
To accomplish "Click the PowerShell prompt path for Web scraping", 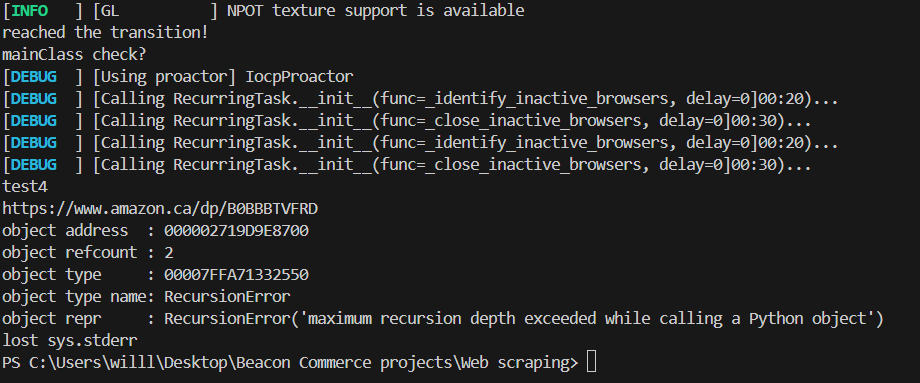I will click(290, 363).
